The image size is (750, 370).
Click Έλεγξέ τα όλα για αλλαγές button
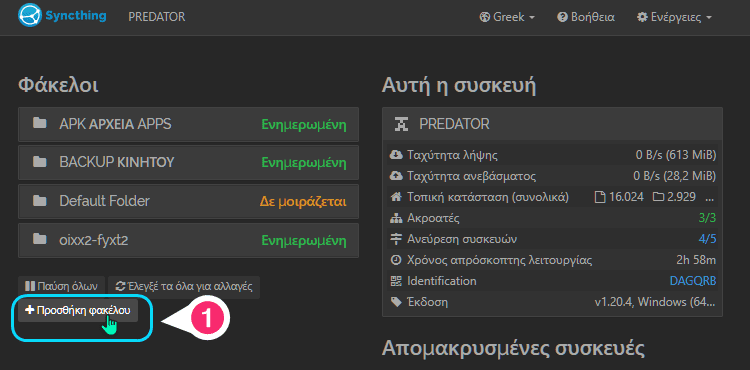[x=184, y=287]
